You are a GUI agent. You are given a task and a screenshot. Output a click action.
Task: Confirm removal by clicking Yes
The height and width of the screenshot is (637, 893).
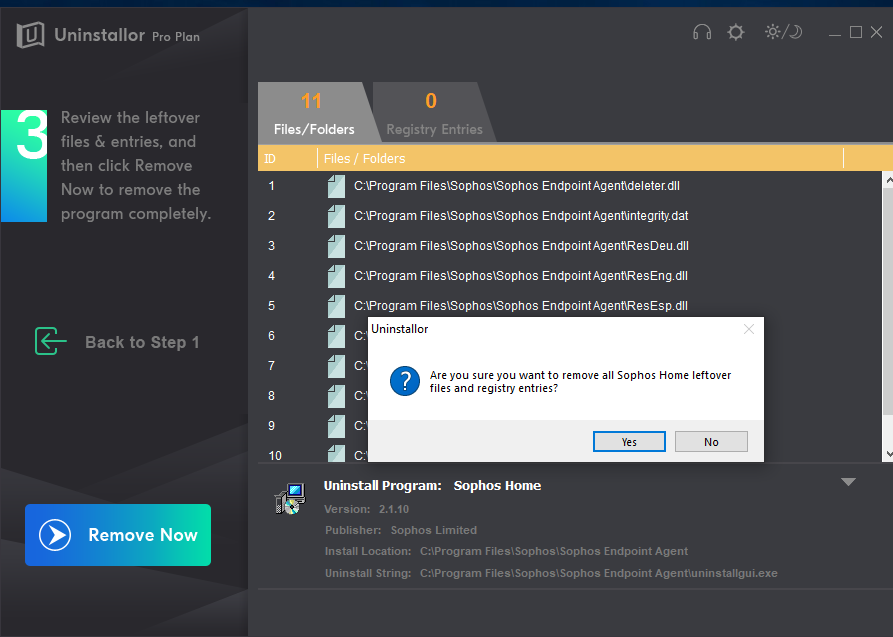click(x=629, y=442)
